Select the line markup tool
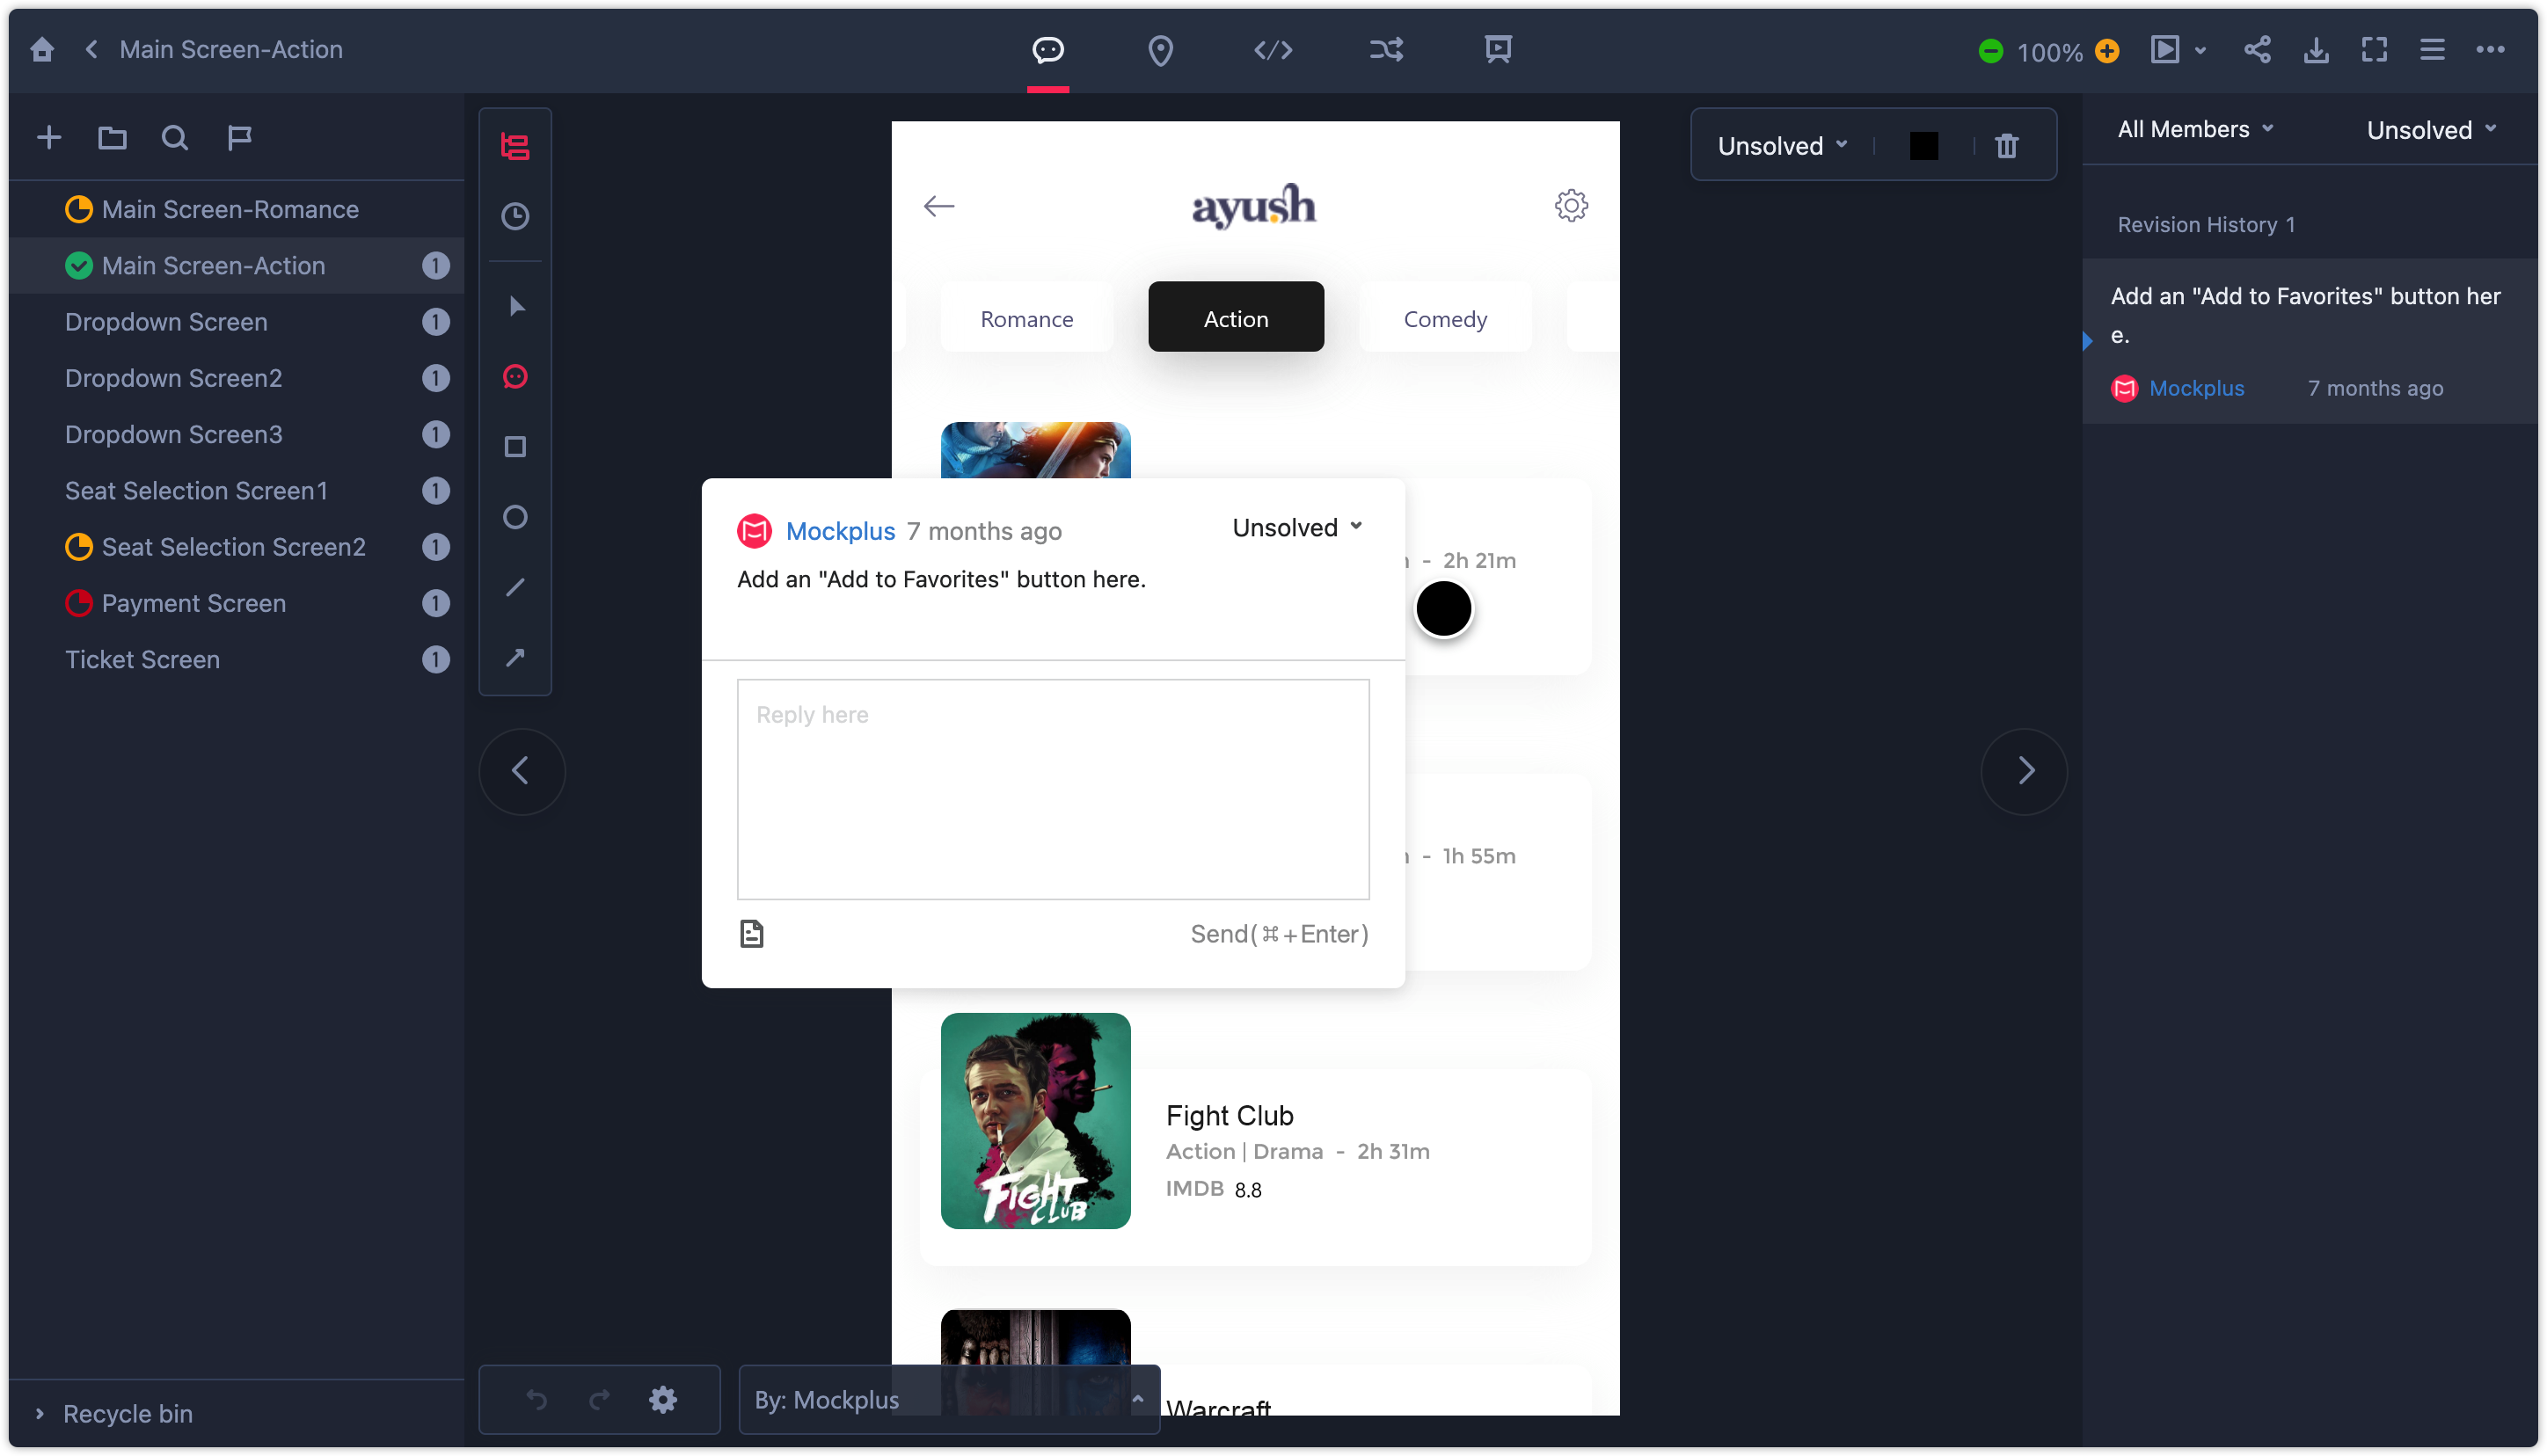 (x=515, y=587)
